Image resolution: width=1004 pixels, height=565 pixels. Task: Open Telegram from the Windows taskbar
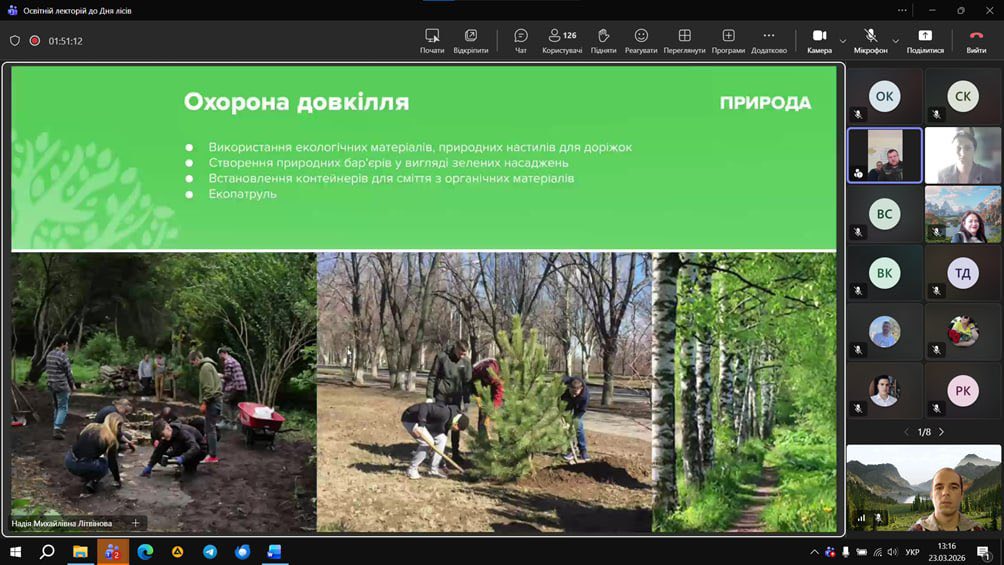pos(210,551)
